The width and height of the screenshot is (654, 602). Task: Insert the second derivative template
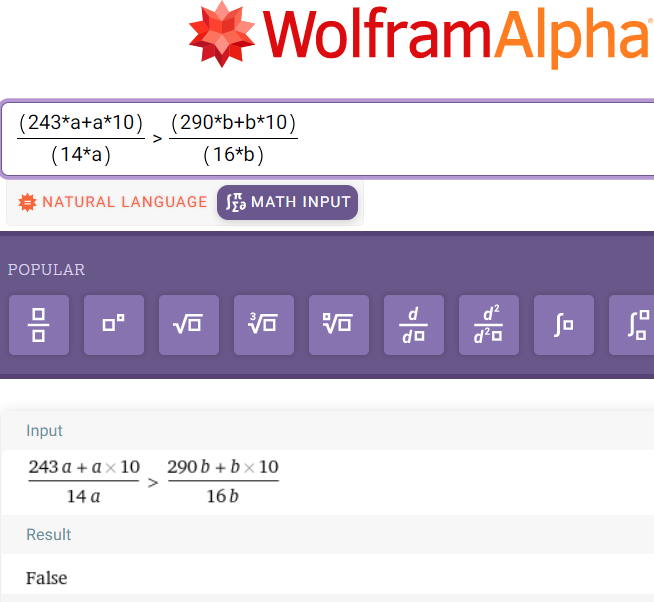click(489, 325)
